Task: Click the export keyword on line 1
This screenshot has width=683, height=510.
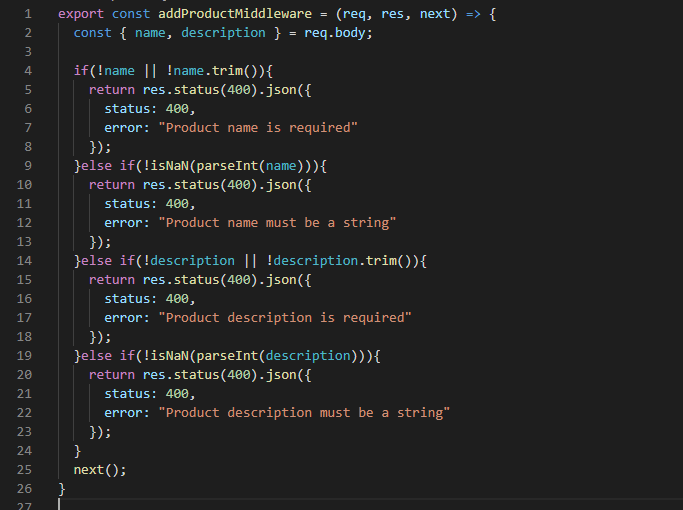Action: coord(81,14)
